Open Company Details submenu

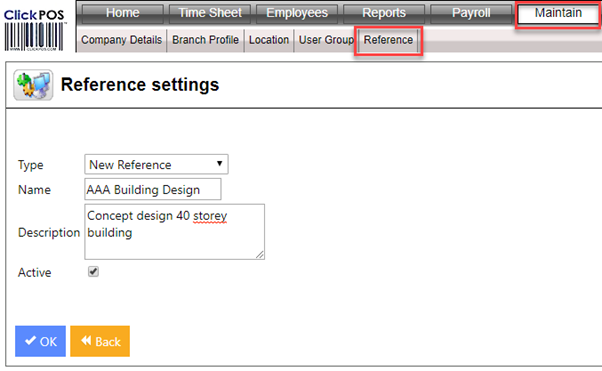click(x=122, y=40)
